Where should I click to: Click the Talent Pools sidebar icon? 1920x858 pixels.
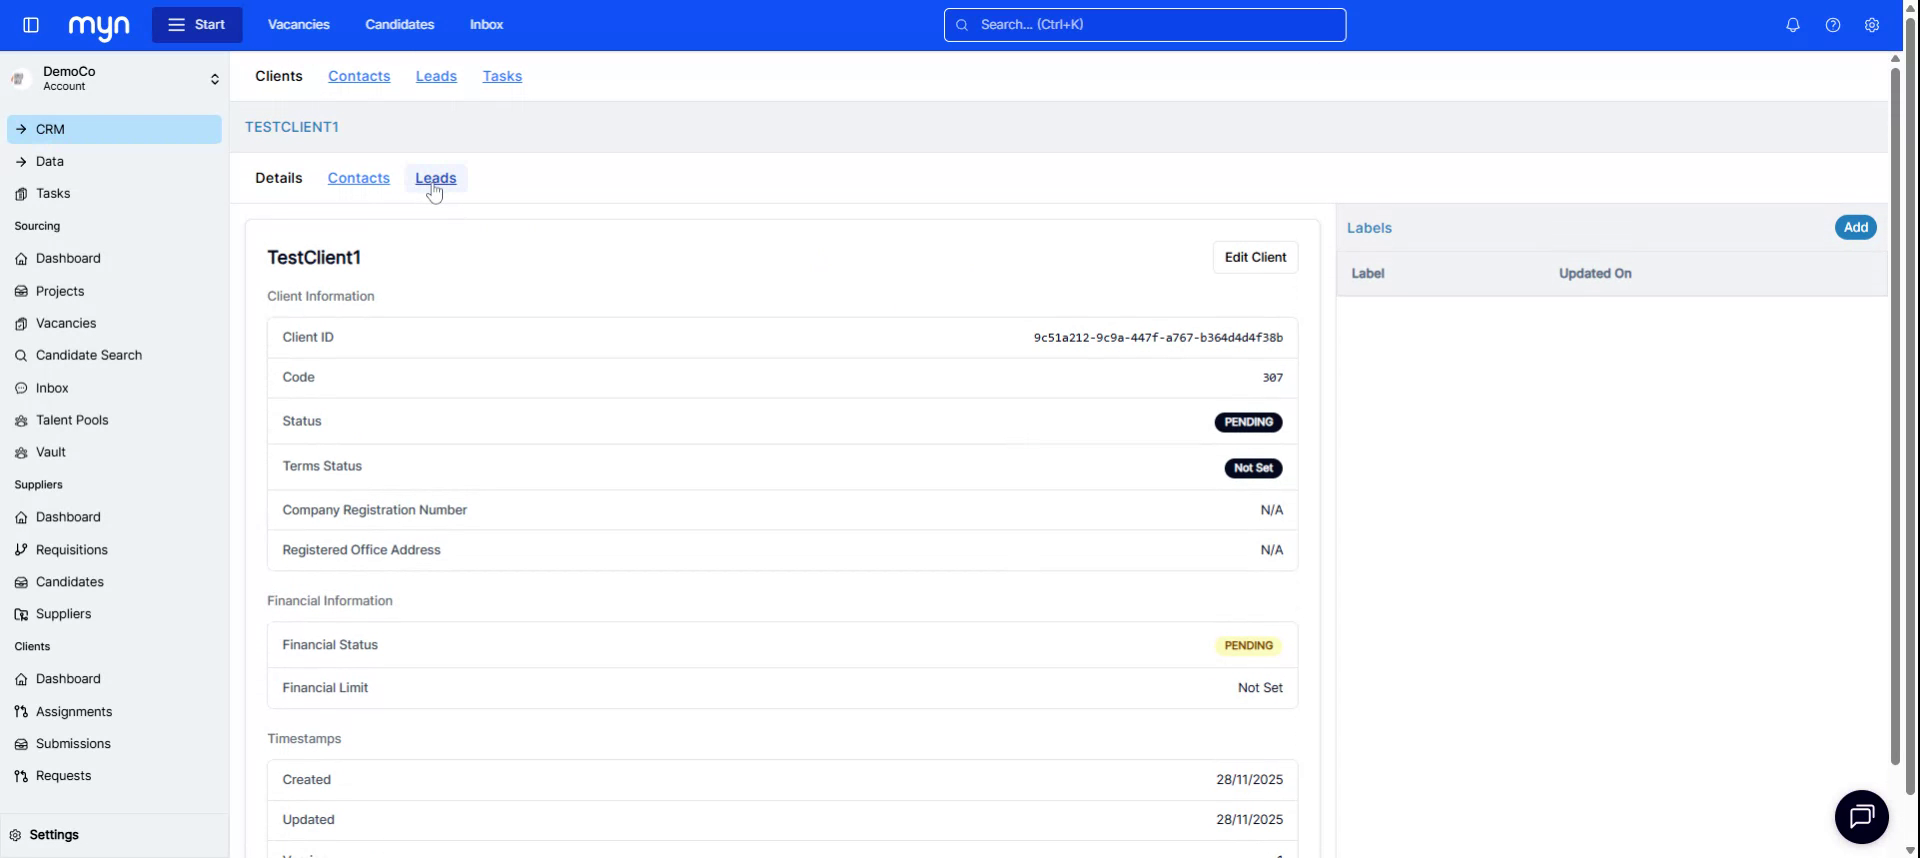point(21,421)
